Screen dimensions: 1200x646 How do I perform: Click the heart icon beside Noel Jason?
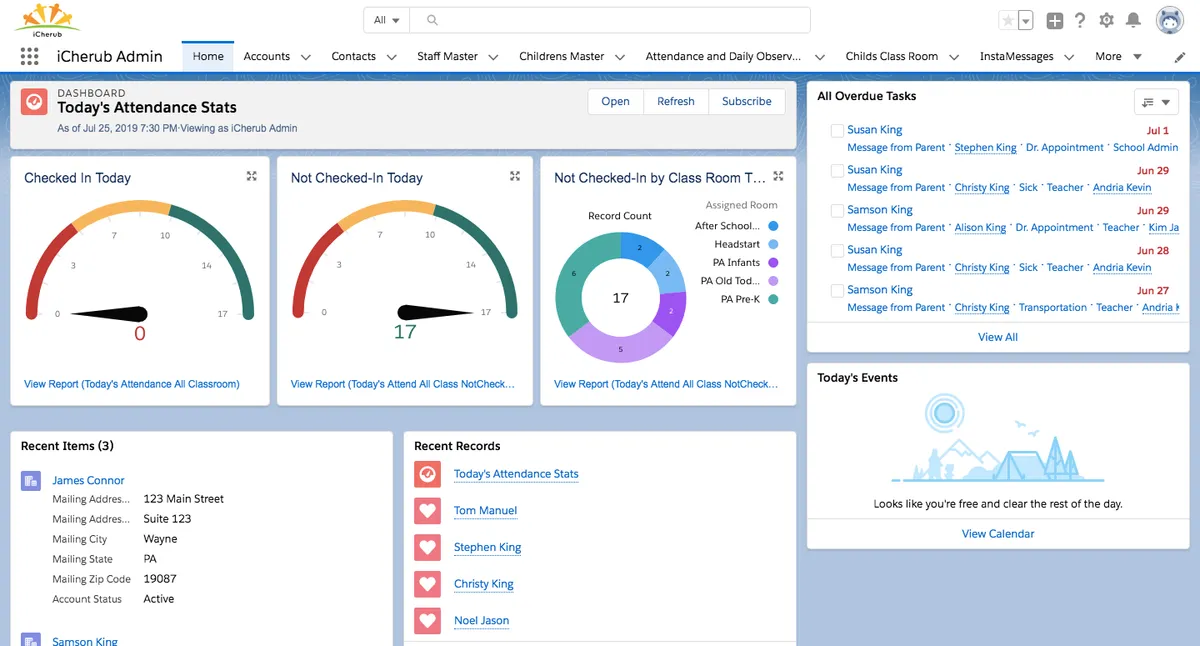coord(428,621)
